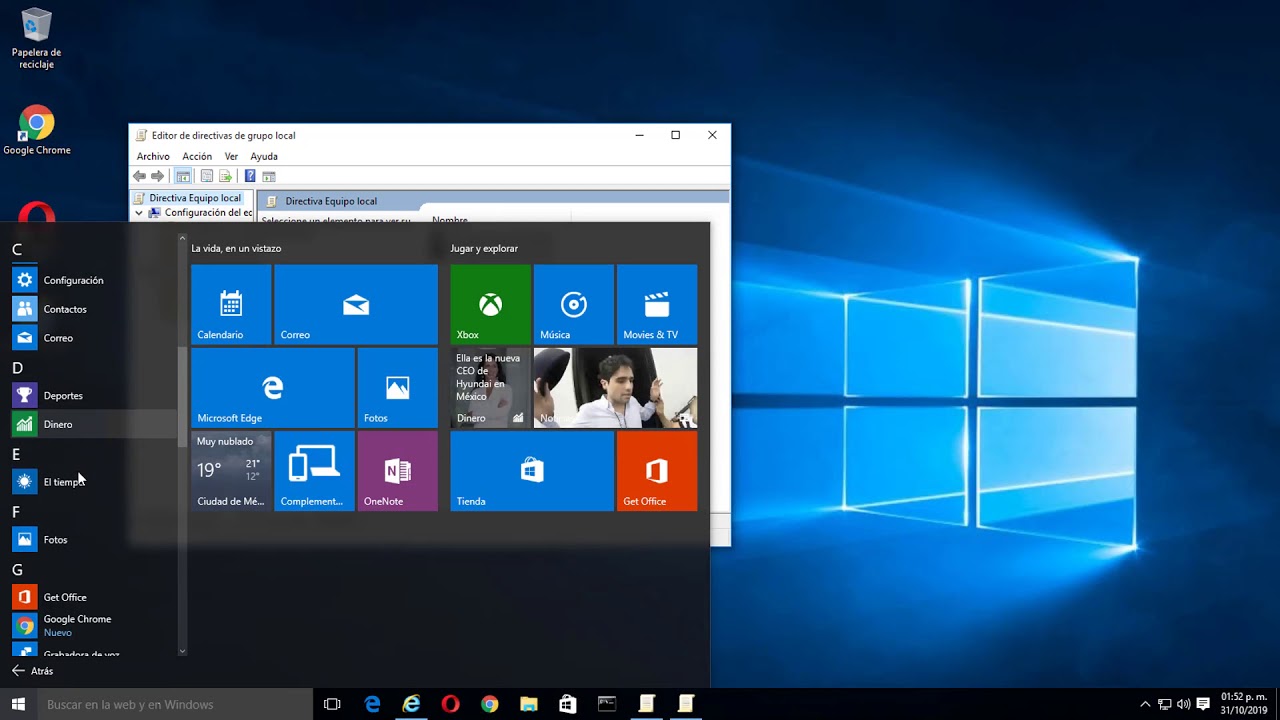
Task: Open Get Office in the app list
Action: click(x=94, y=597)
